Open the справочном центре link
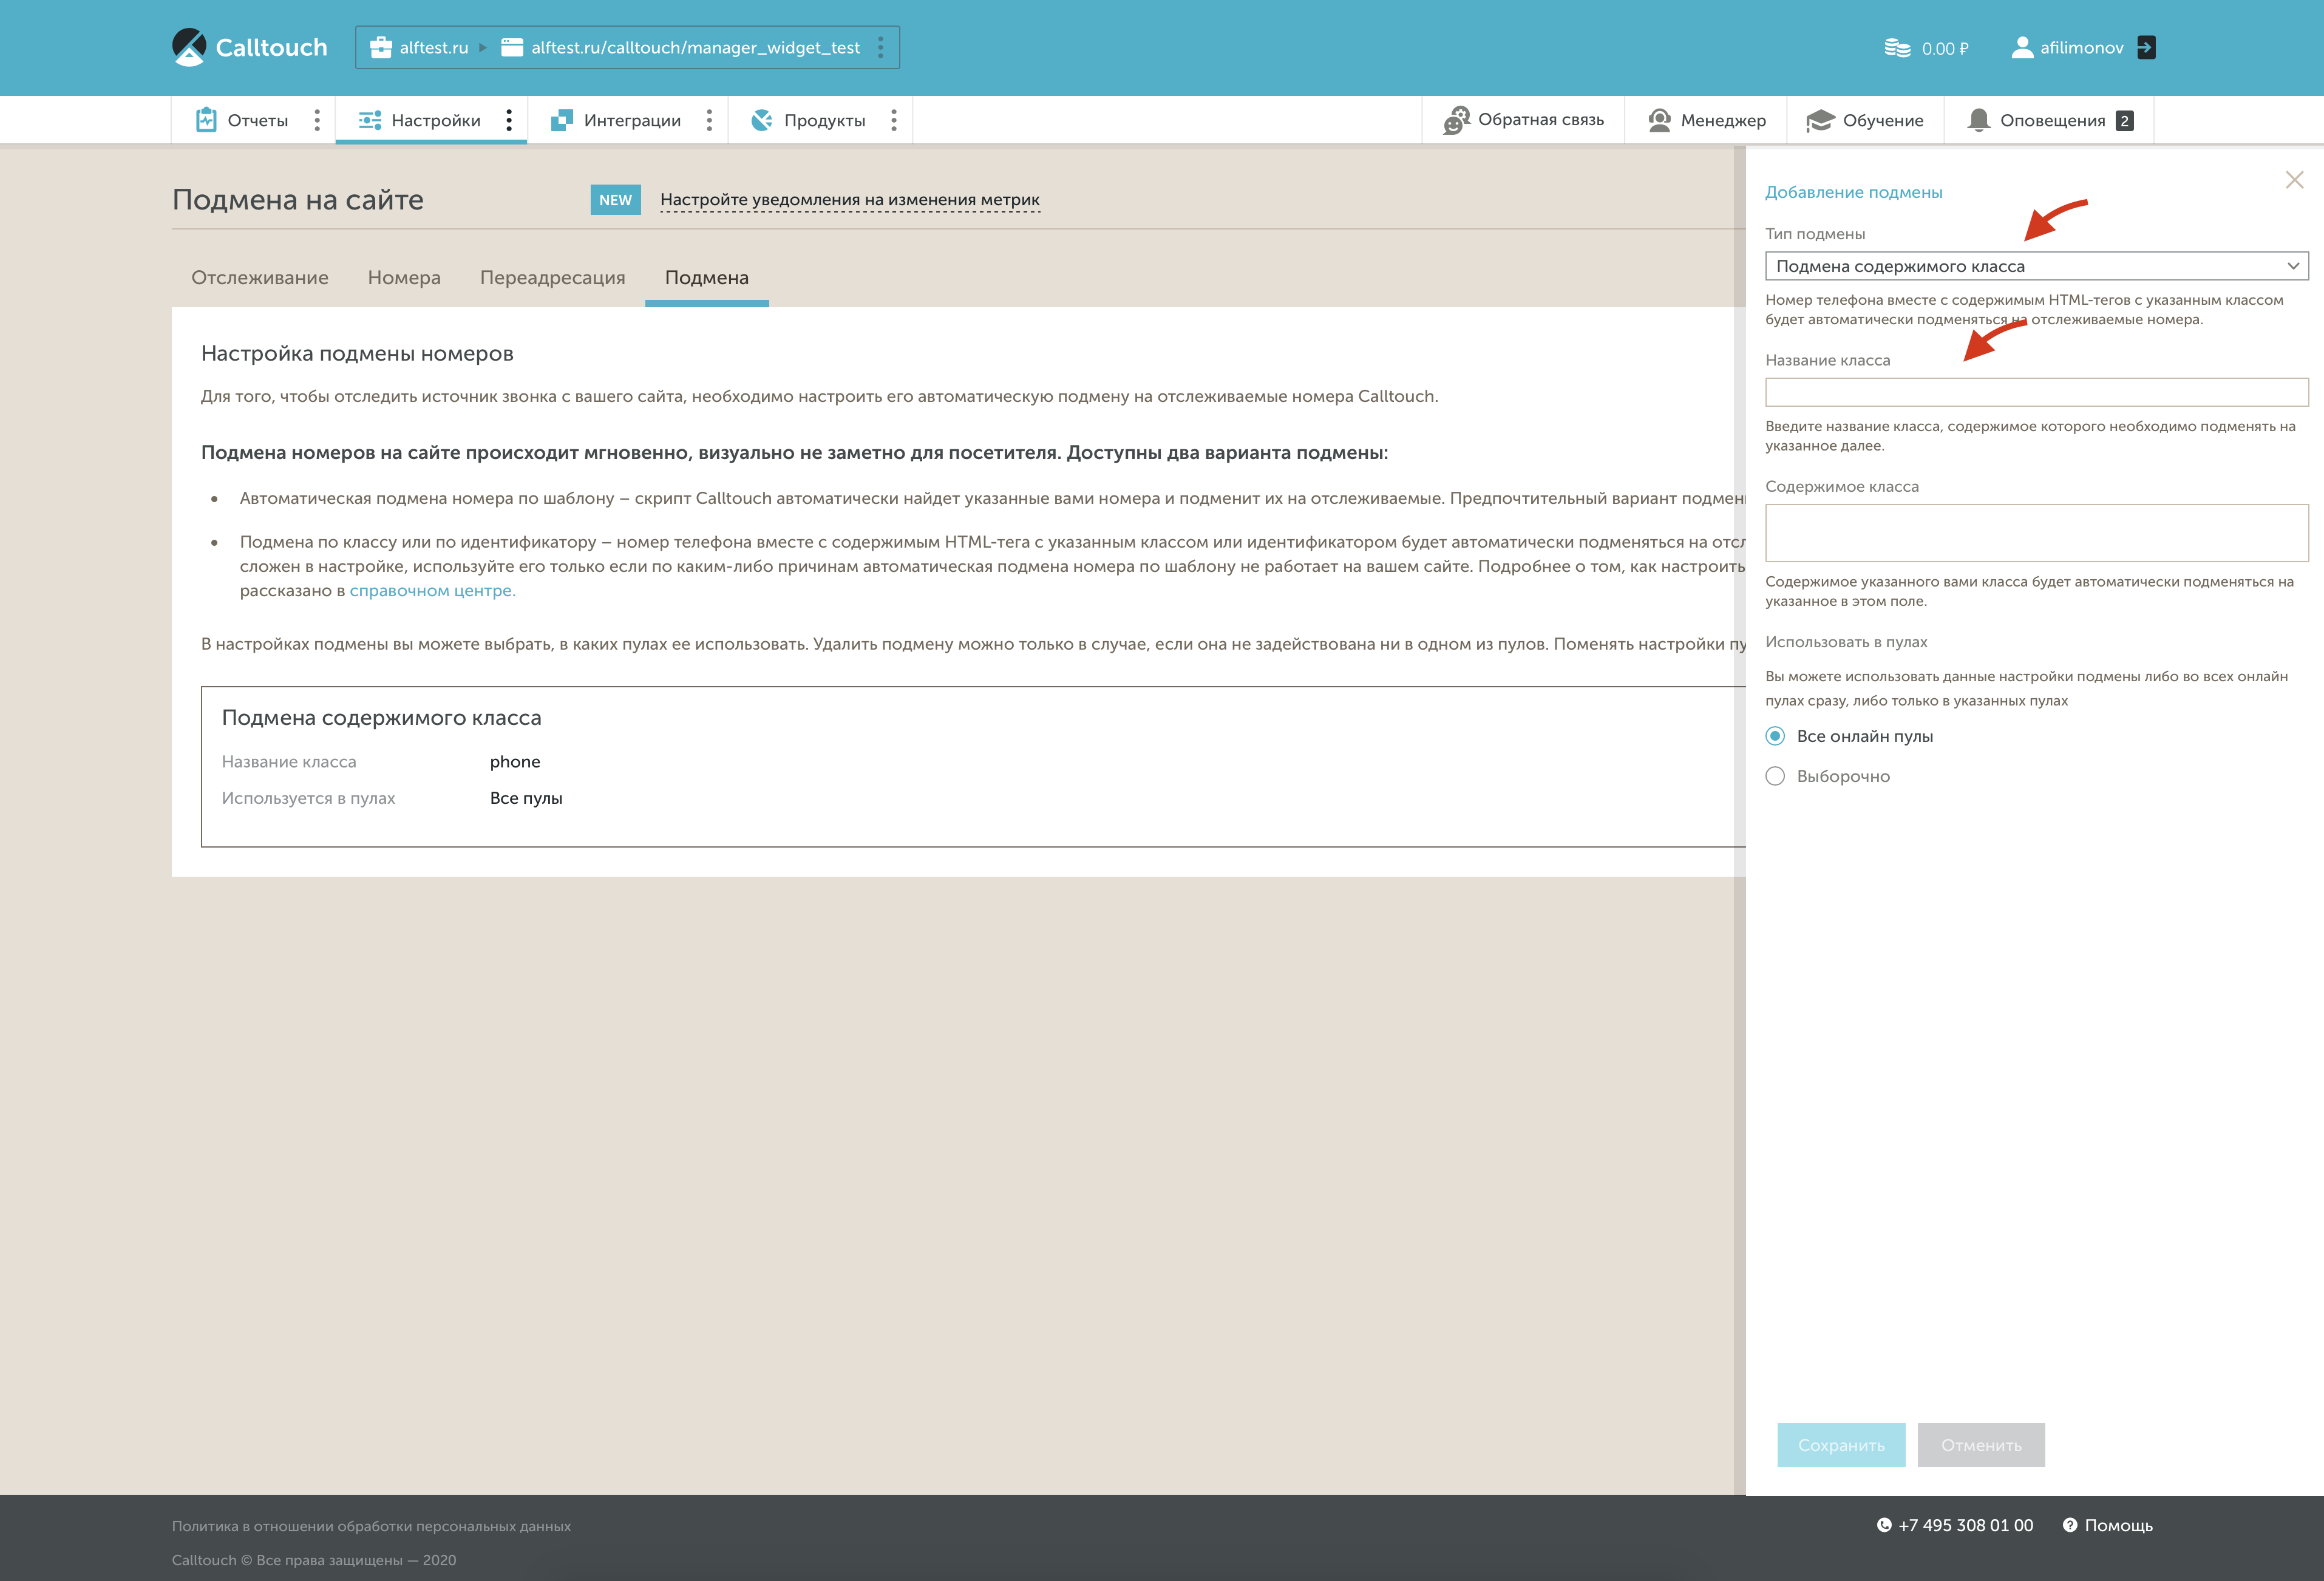Screen dimensions: 2324x1581 click(x=432, y=590)
